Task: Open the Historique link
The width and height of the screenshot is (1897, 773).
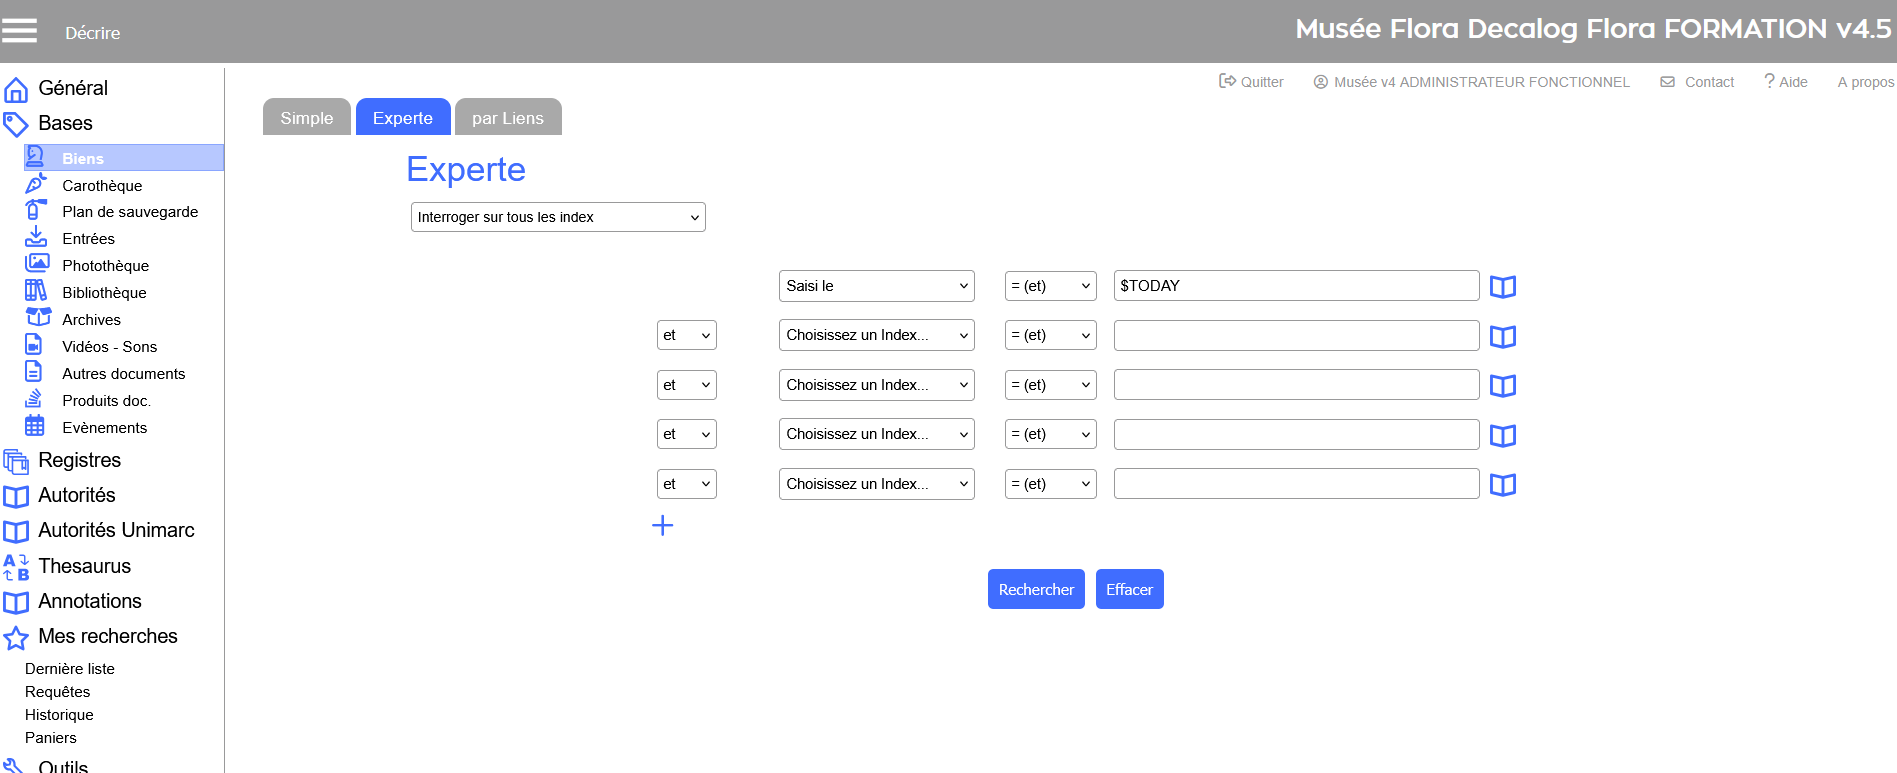Action: [x=59, y=715]
